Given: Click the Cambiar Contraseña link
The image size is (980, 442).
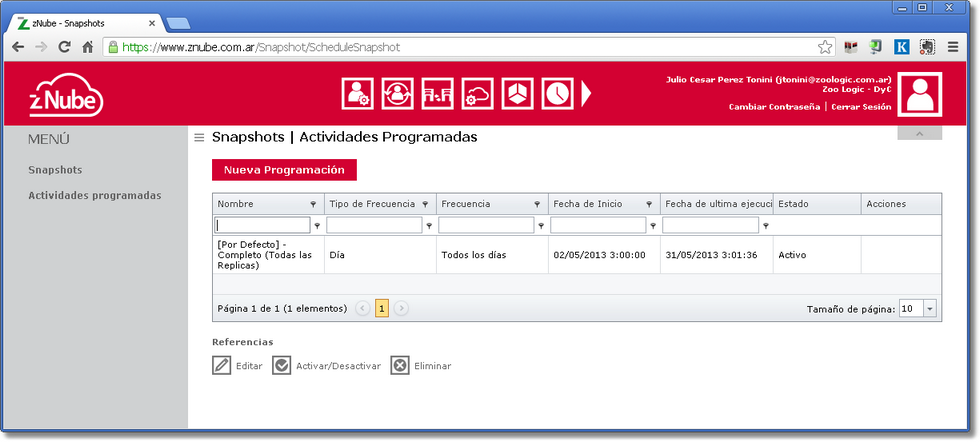Looking at the screenshot, I should [775, 106].
